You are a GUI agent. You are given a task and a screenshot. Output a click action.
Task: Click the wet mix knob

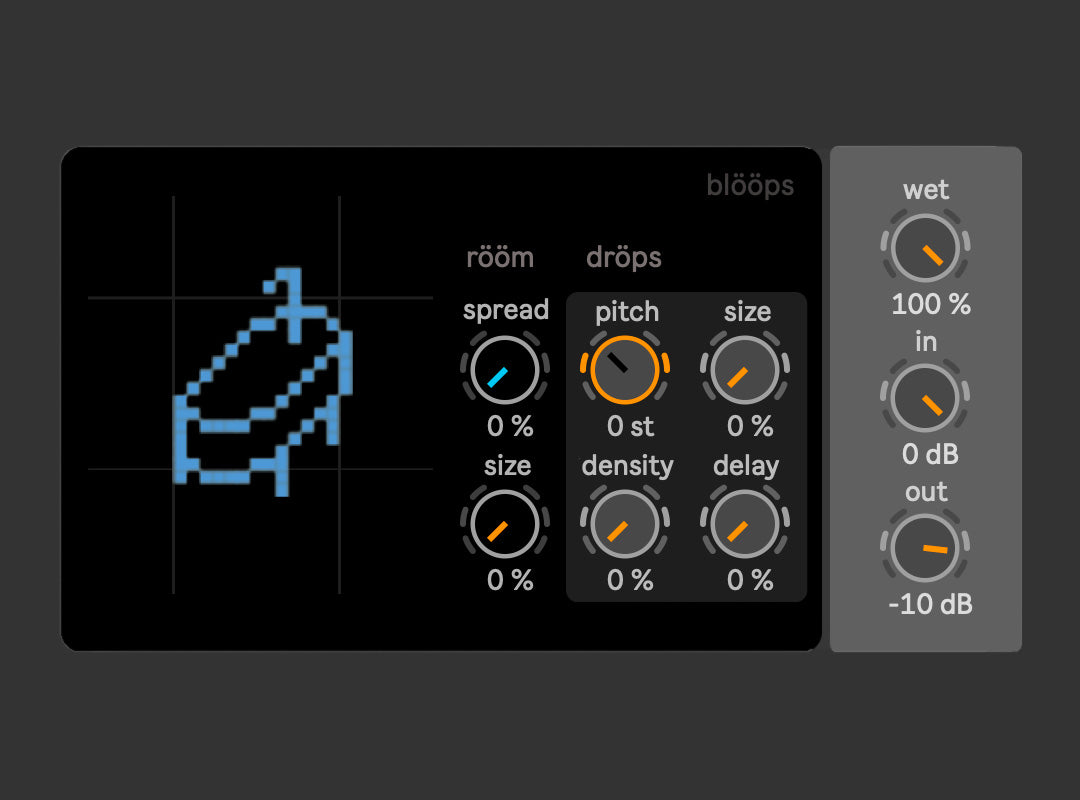[x=925, y=247]
